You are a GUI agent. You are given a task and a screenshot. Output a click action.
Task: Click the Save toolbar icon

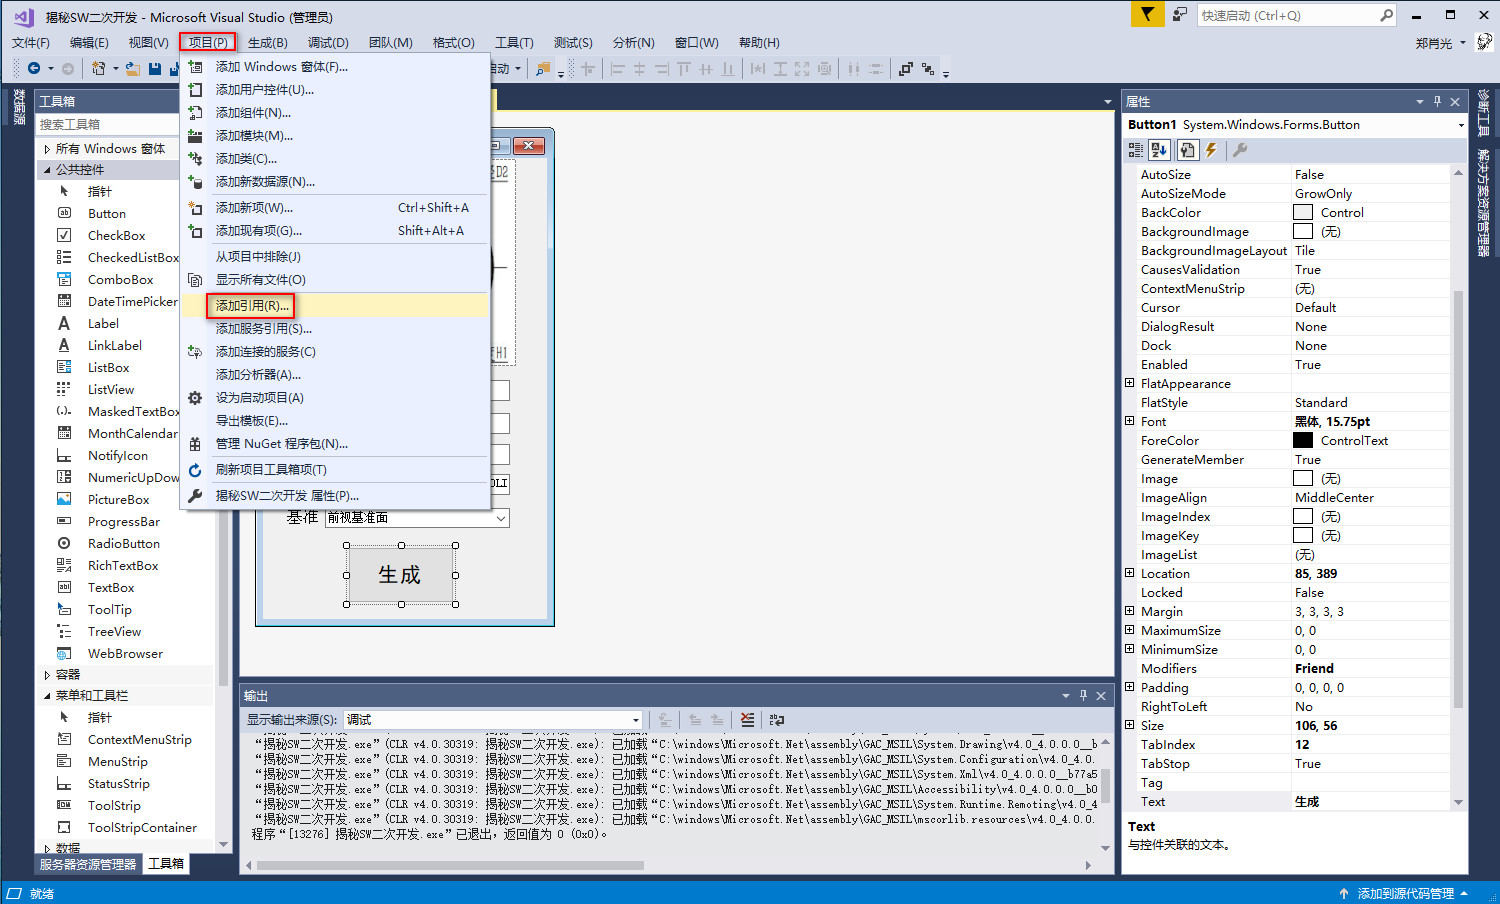coord(155,68)
